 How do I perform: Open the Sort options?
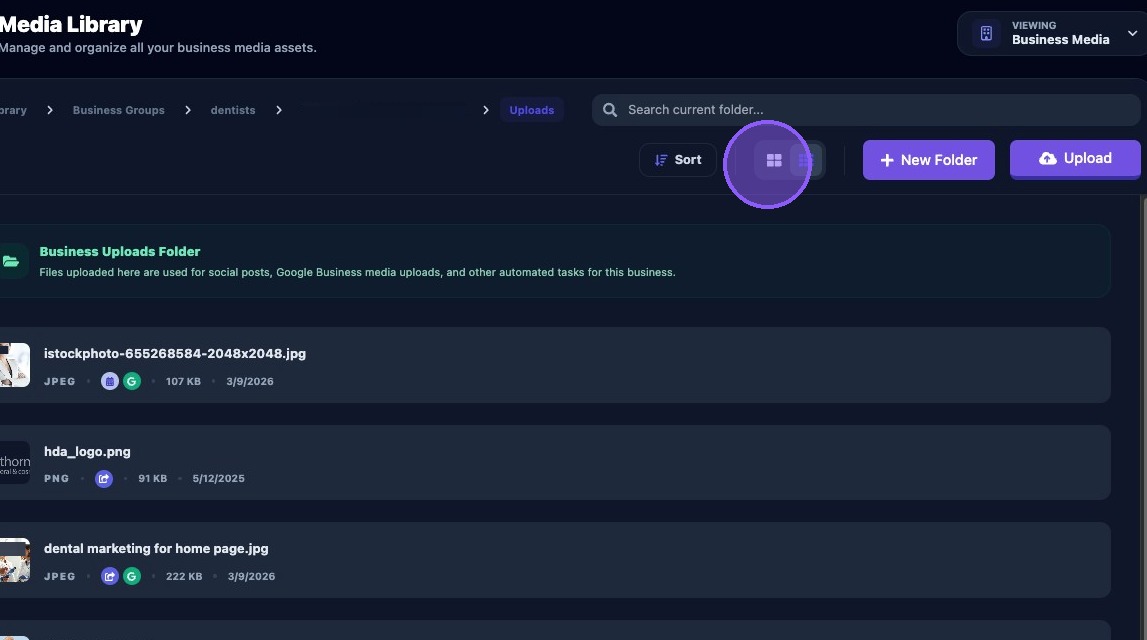click(x=677, y=159)
